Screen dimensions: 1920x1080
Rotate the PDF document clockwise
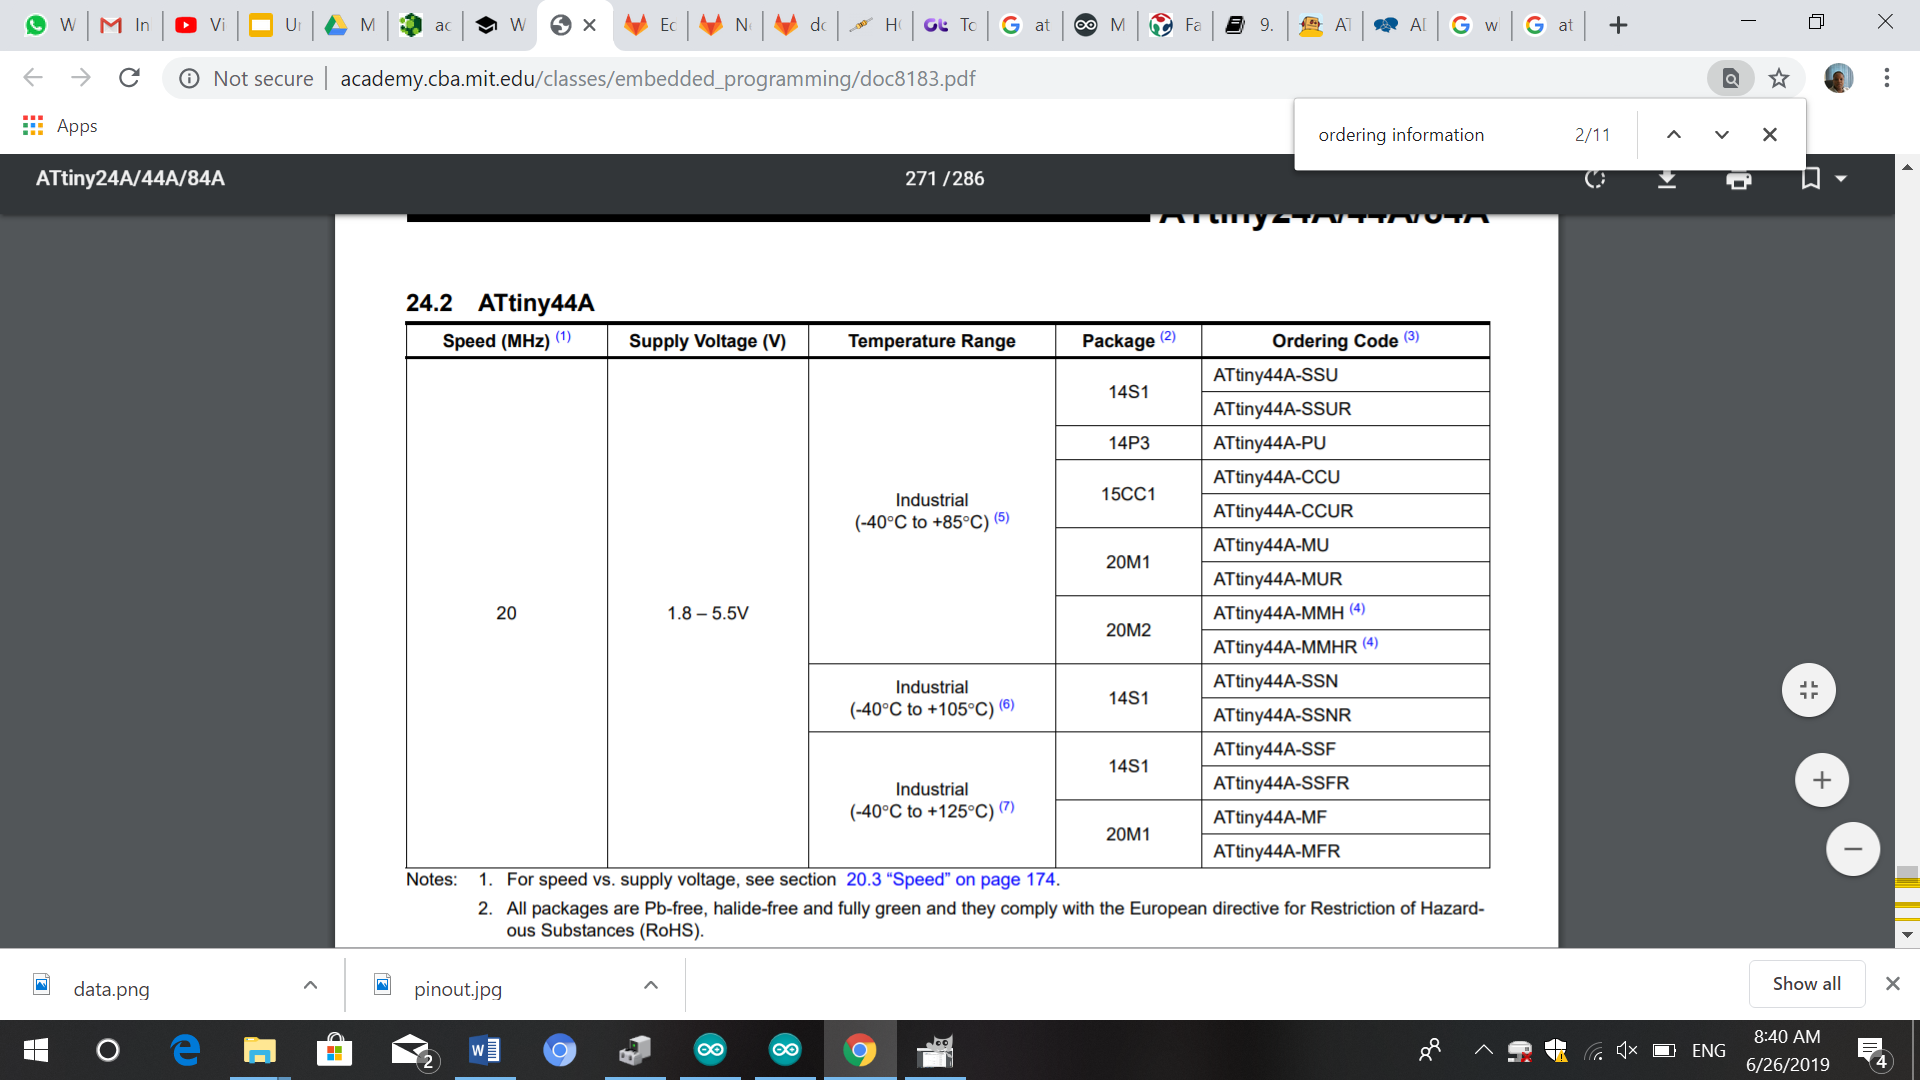[1595, 179]
